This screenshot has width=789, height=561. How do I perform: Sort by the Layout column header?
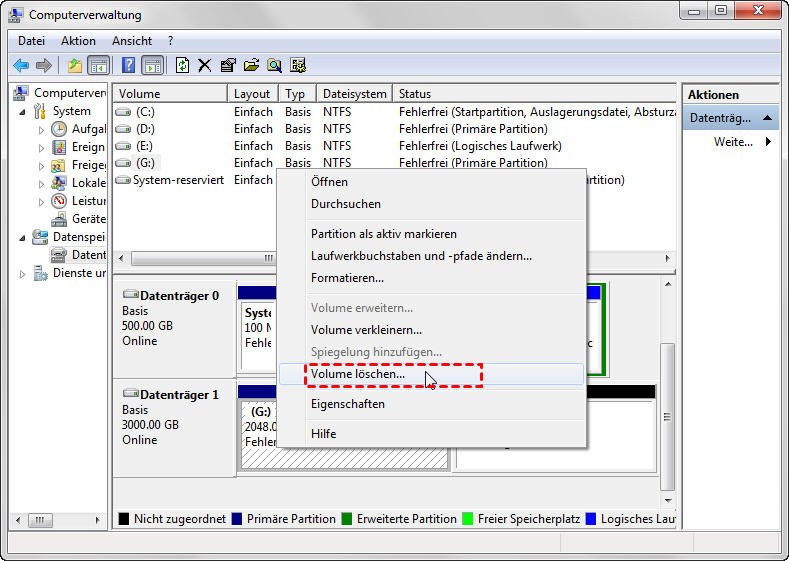253,94
